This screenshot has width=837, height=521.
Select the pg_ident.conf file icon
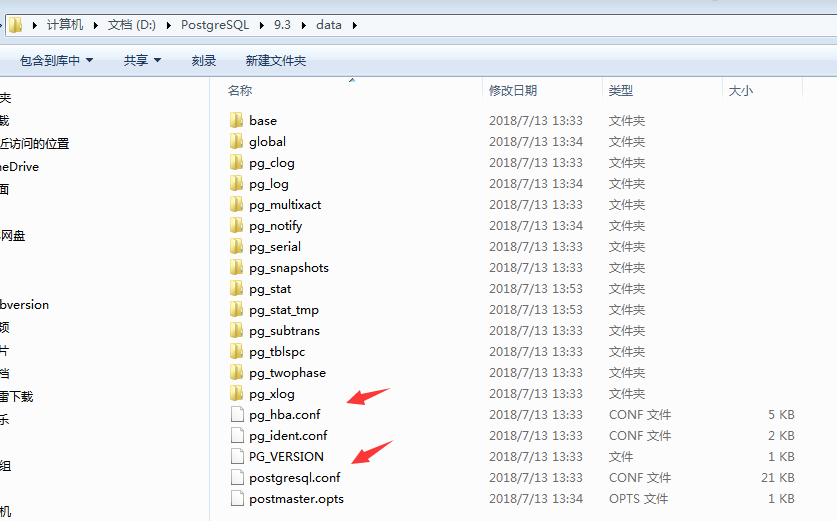237,435
